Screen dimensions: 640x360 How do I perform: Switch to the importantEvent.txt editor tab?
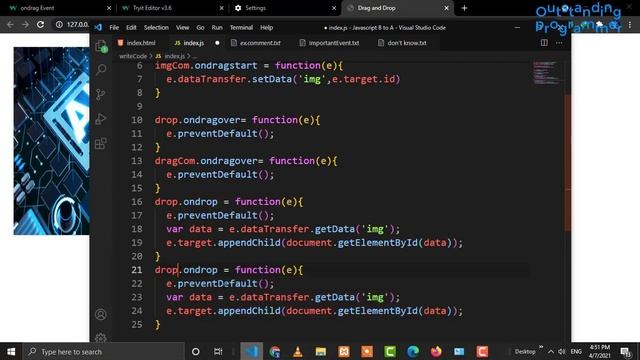[329, 42]
